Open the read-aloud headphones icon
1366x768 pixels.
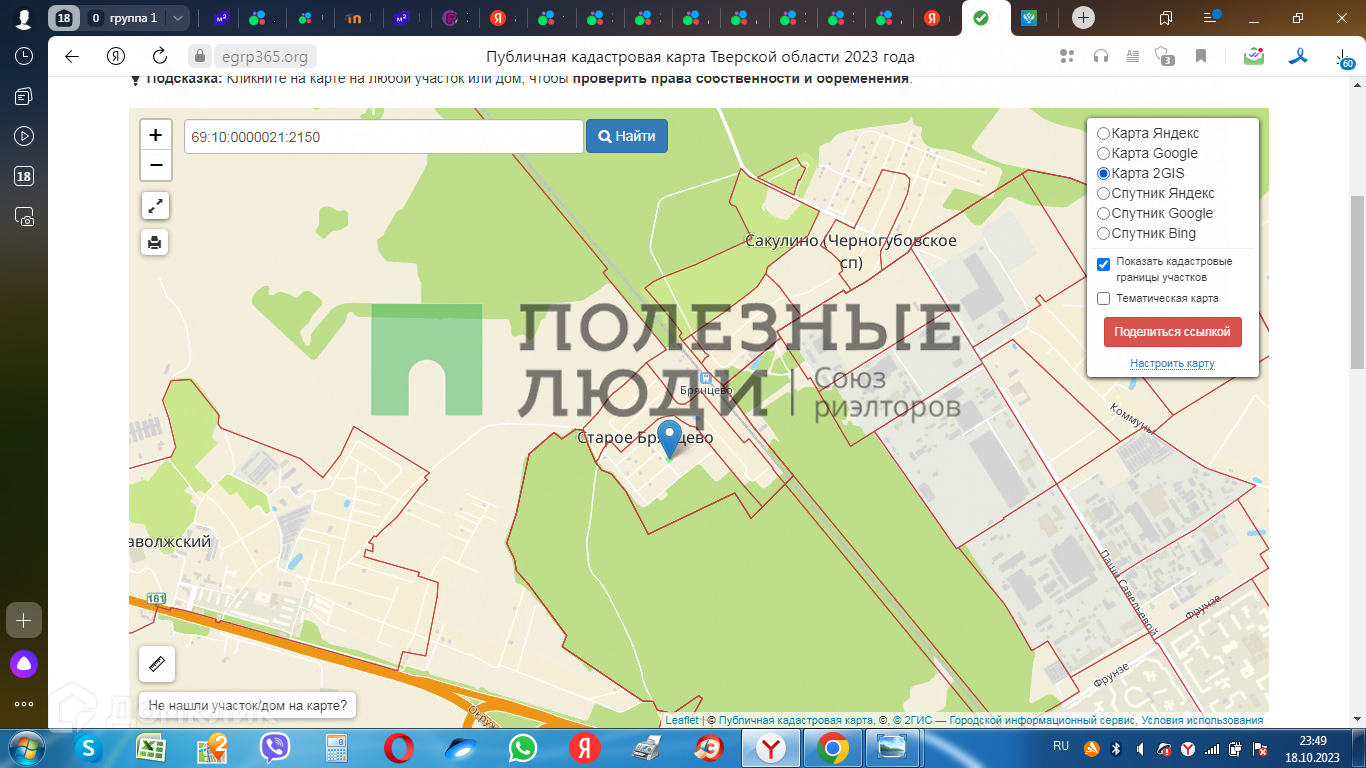click(x=1101, y=56)
